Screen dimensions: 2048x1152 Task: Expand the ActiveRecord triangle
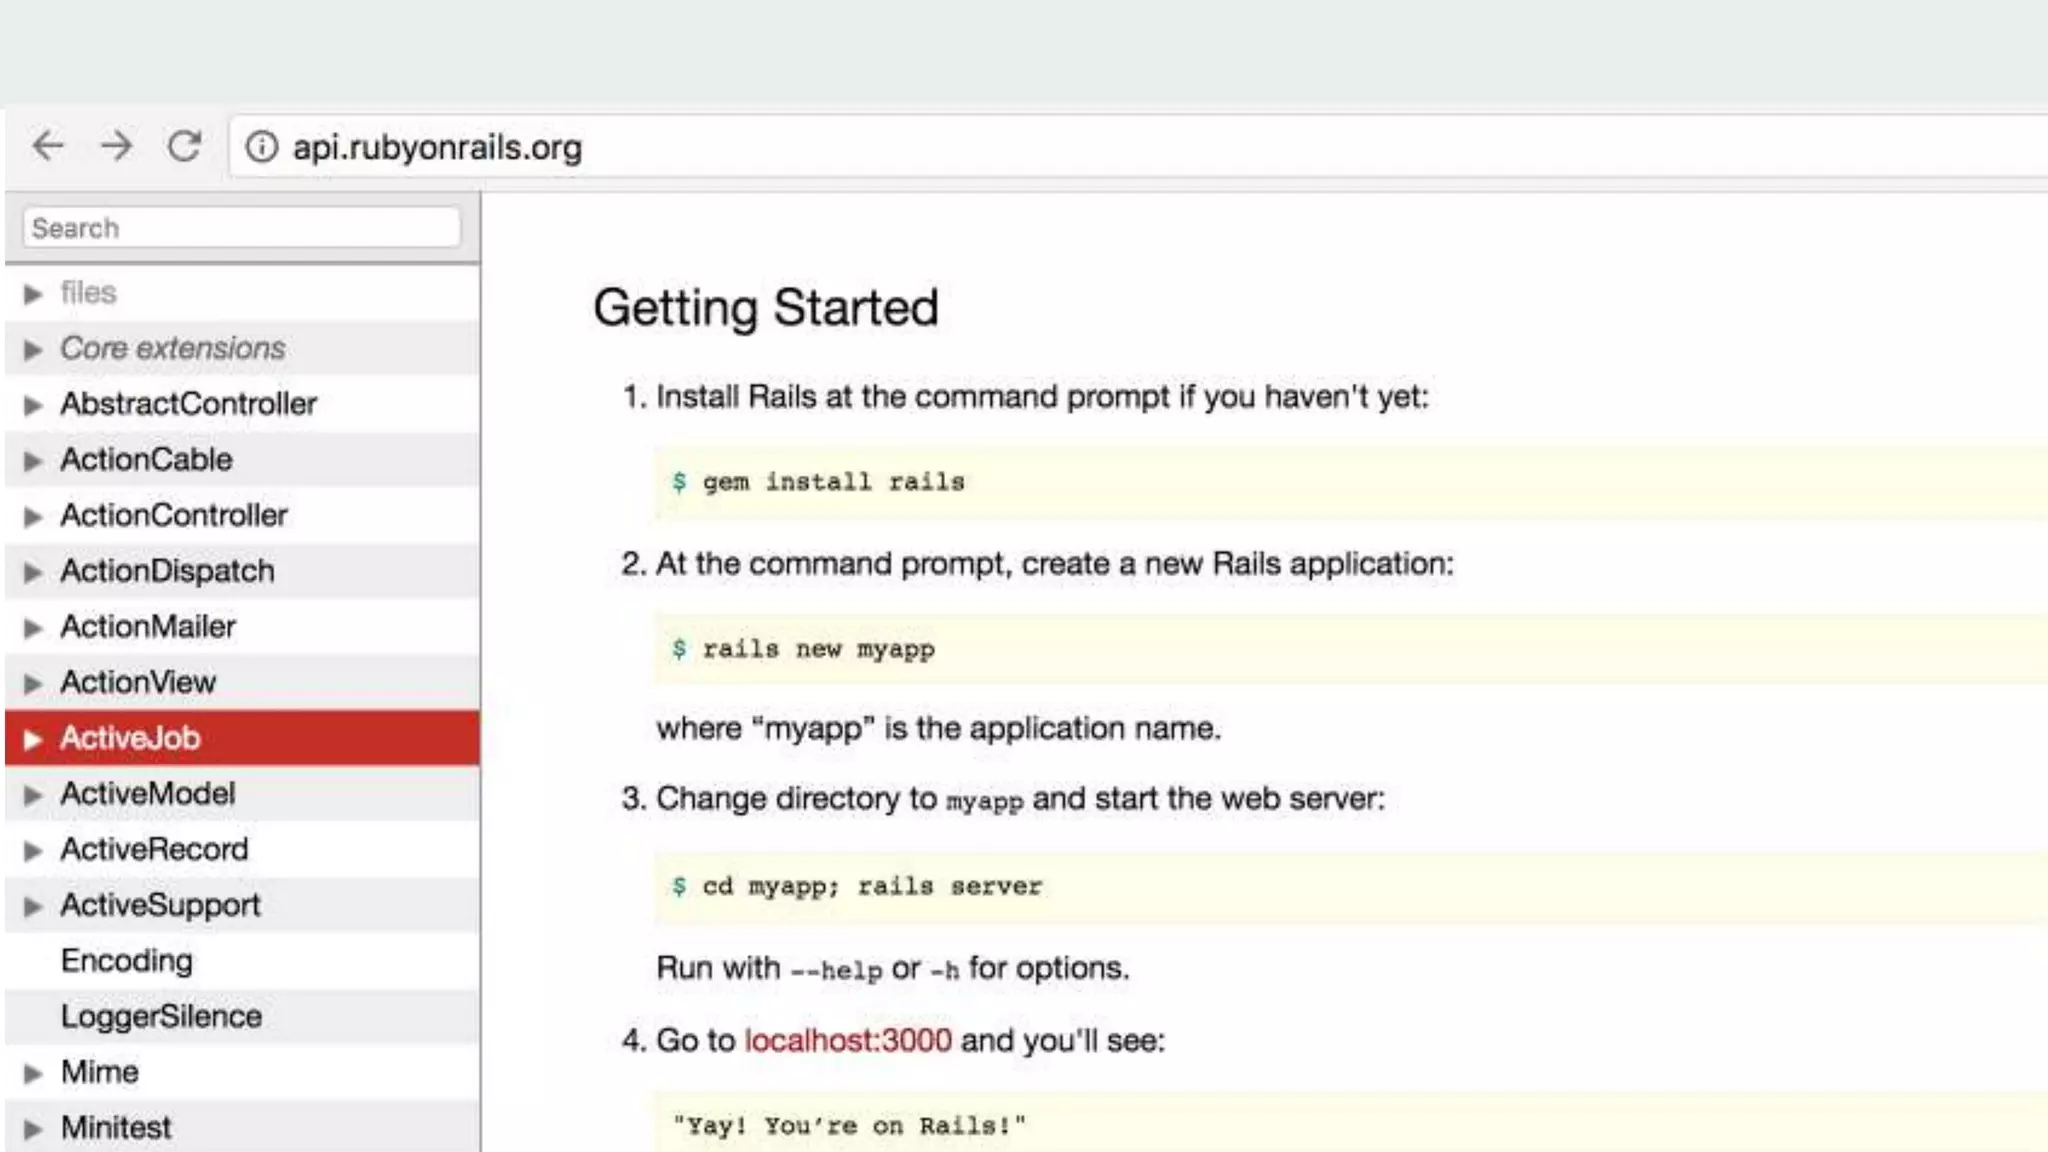pos(33,851)
